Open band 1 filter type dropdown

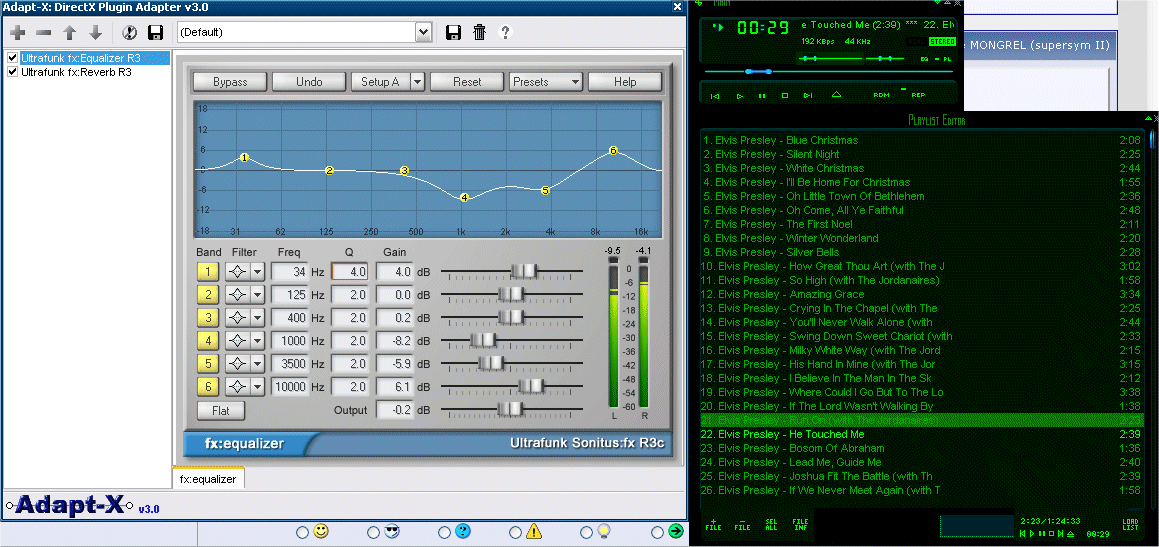tap(256, 272)
